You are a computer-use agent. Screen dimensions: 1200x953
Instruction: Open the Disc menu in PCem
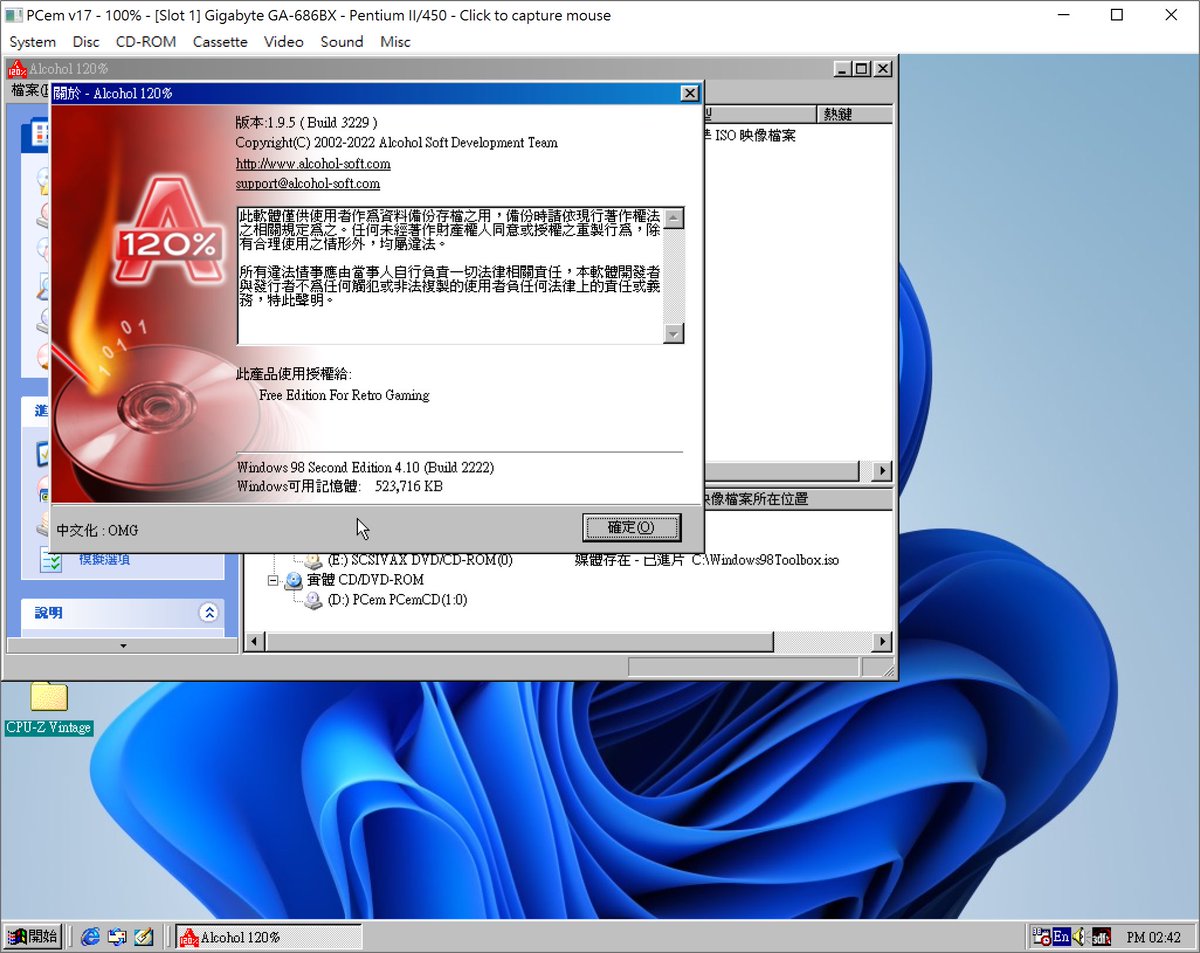pos(86,42)
